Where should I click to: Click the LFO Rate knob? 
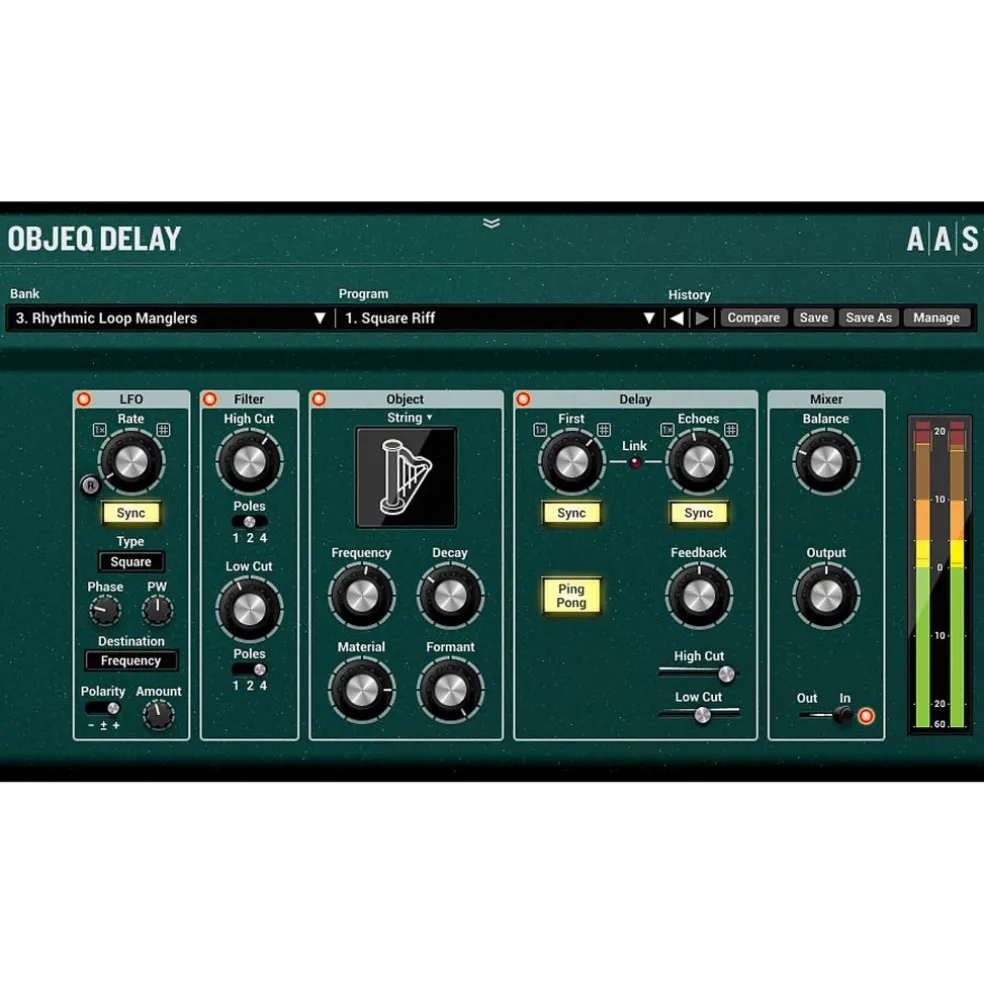point(132,463)
